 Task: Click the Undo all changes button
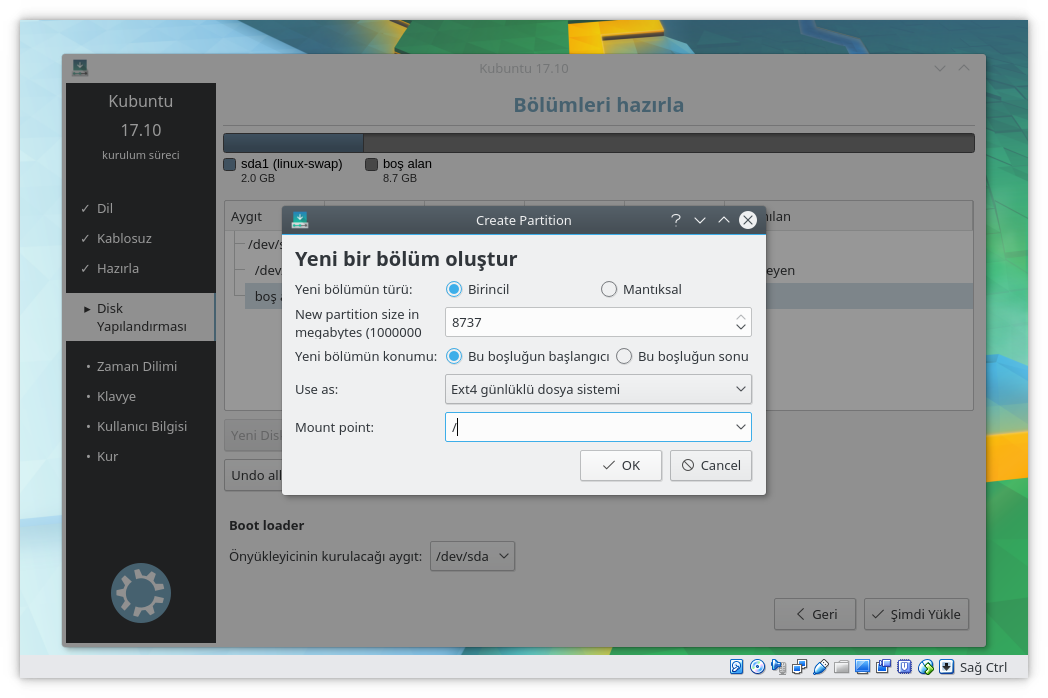tap(254, 475)
